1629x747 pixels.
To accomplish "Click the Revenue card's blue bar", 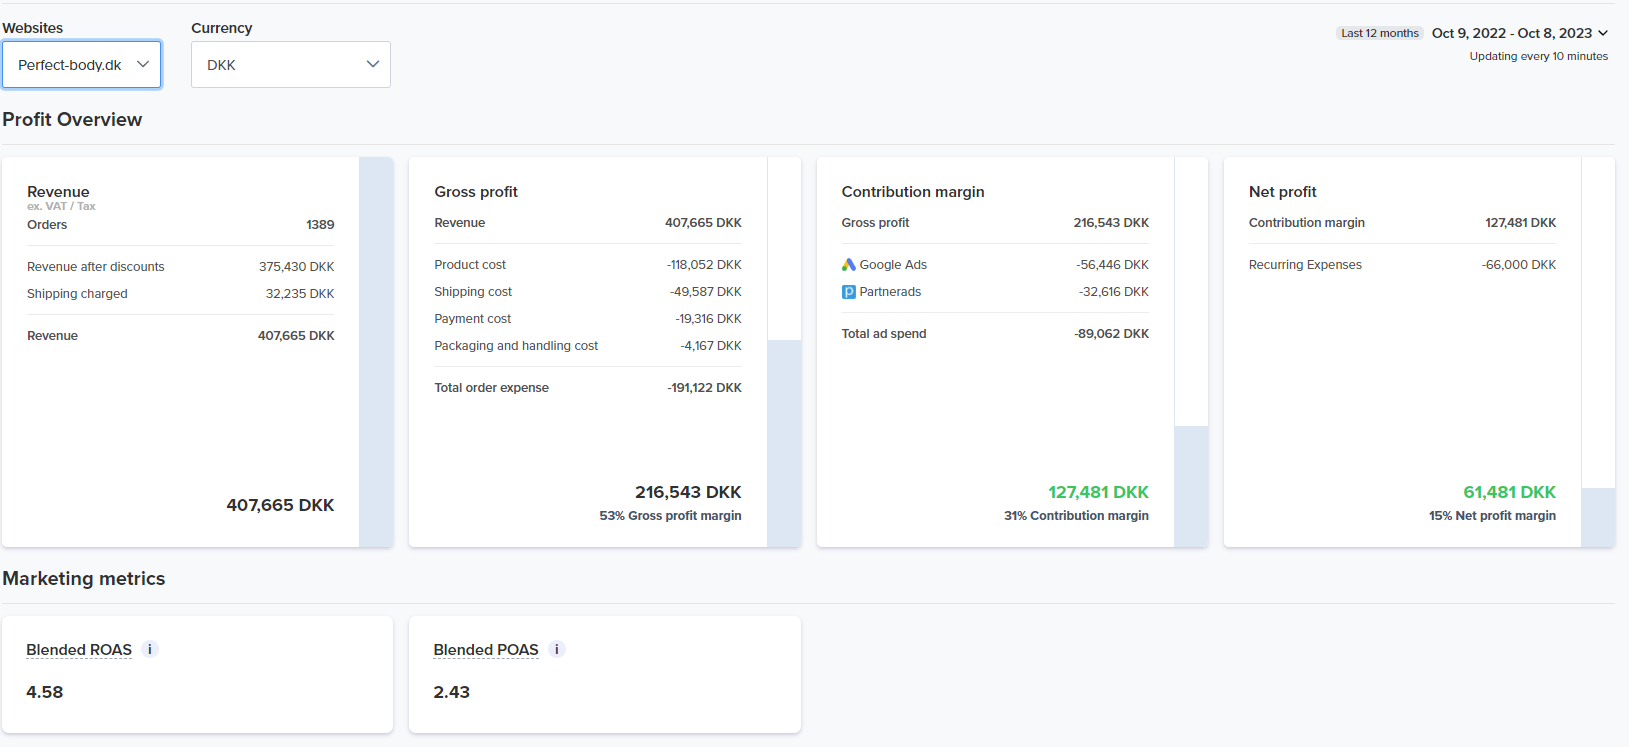I will (376, 352).
